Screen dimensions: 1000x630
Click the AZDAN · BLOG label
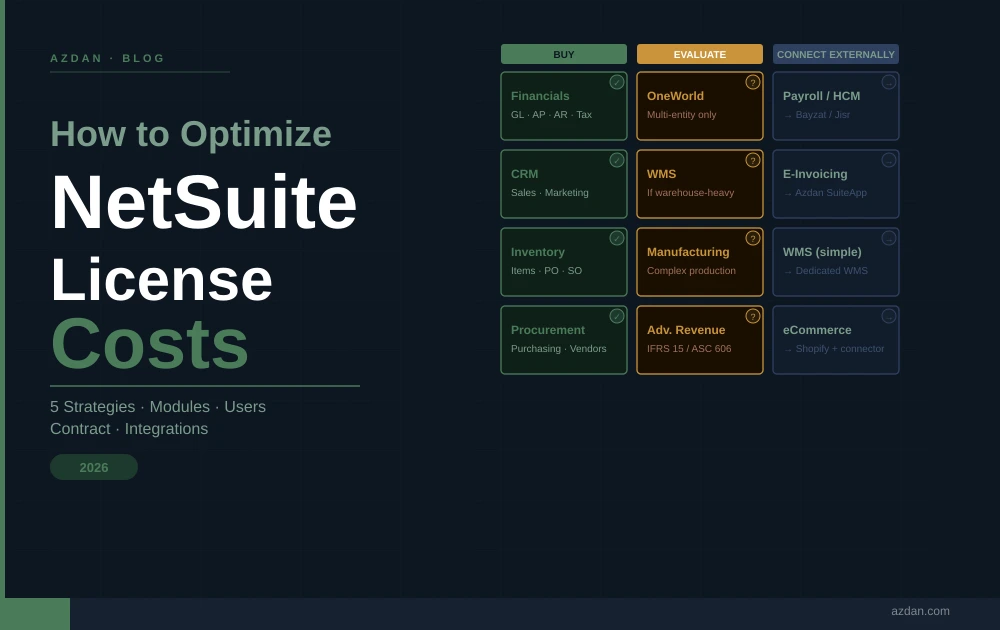(107, 58)
